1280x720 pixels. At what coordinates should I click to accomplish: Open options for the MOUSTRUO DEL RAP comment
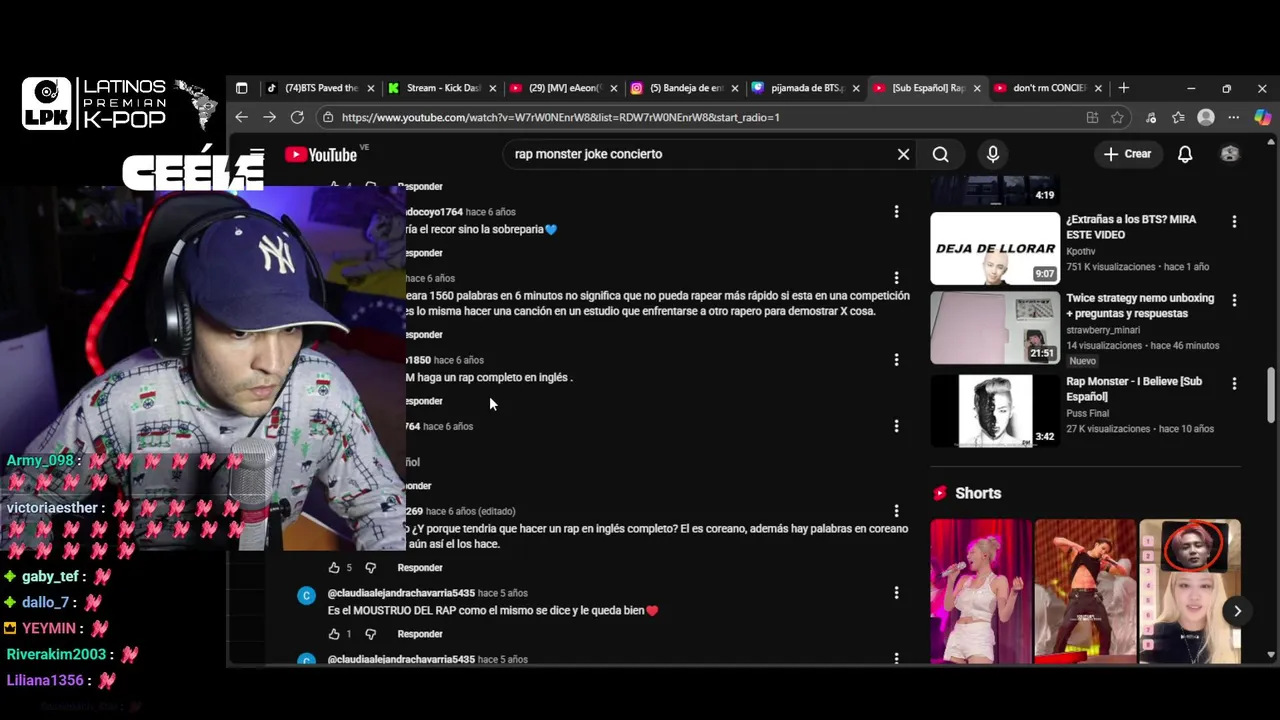tap(896, 593)
